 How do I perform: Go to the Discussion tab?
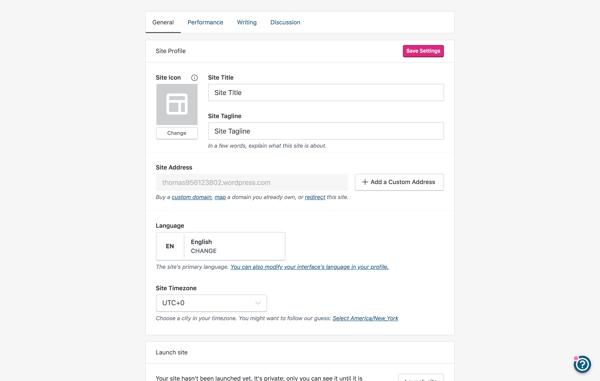285,22
